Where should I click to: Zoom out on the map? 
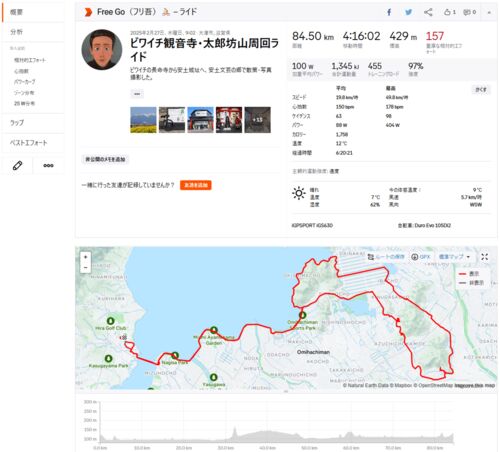(86, 267)
